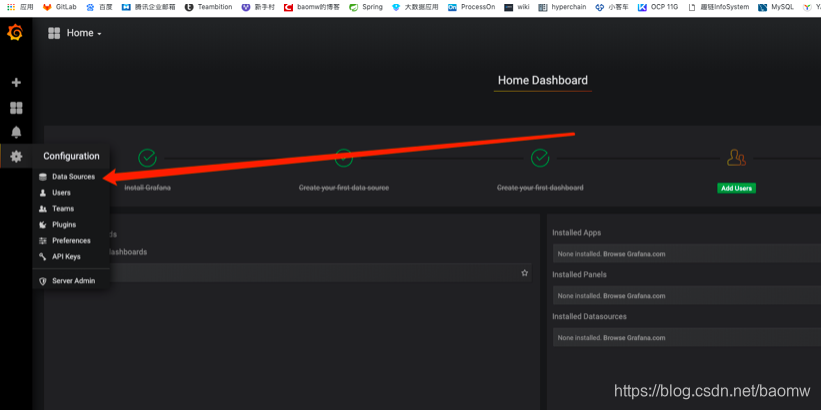The image size is (821, 410).
Task: Click the Installed Panels heading
Action: click(579, 274)
